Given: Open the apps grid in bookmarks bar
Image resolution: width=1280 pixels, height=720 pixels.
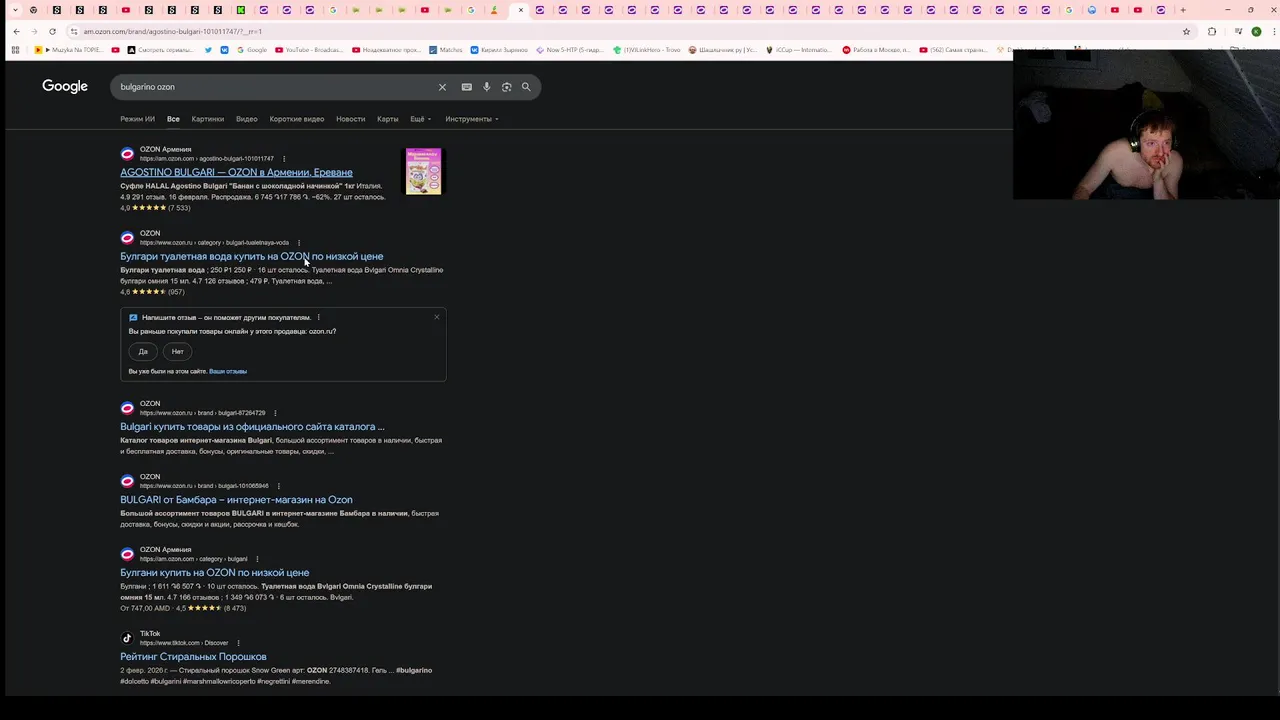Looking at the screenshot, I should coord(15,50).
